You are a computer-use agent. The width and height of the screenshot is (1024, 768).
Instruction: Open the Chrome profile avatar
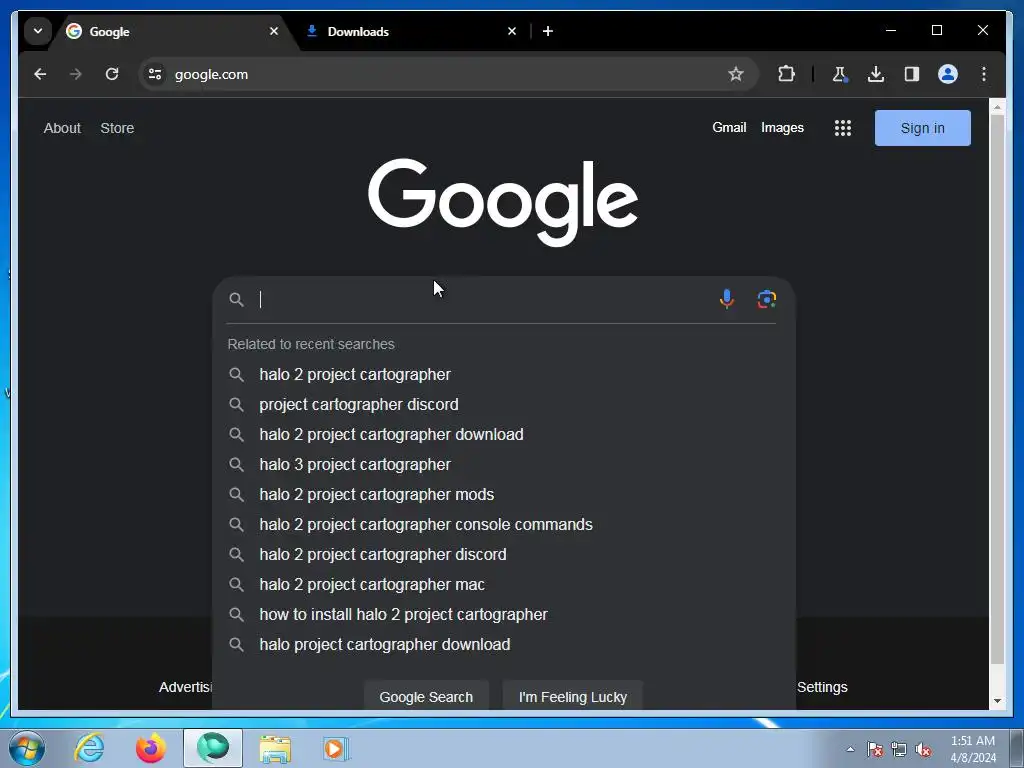tap(948, 74)
